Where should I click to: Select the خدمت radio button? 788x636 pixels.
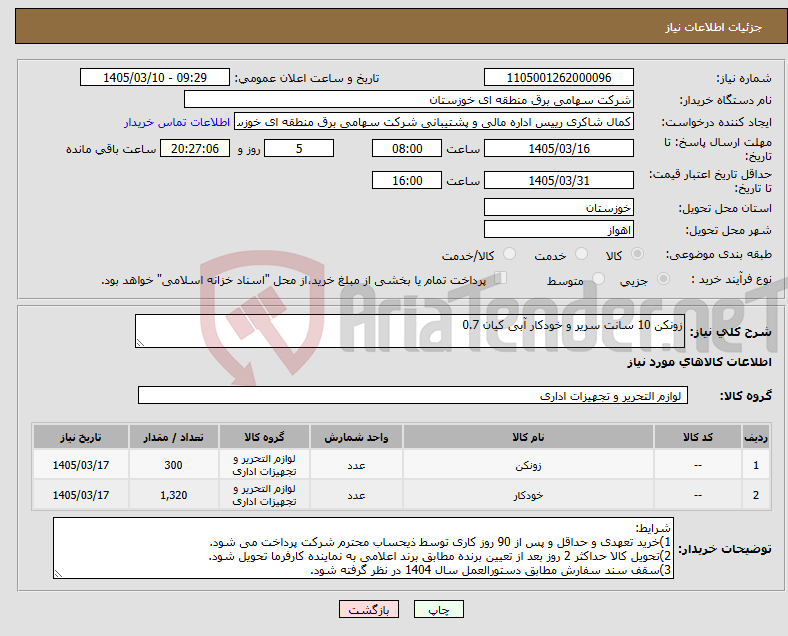(581, 254)
